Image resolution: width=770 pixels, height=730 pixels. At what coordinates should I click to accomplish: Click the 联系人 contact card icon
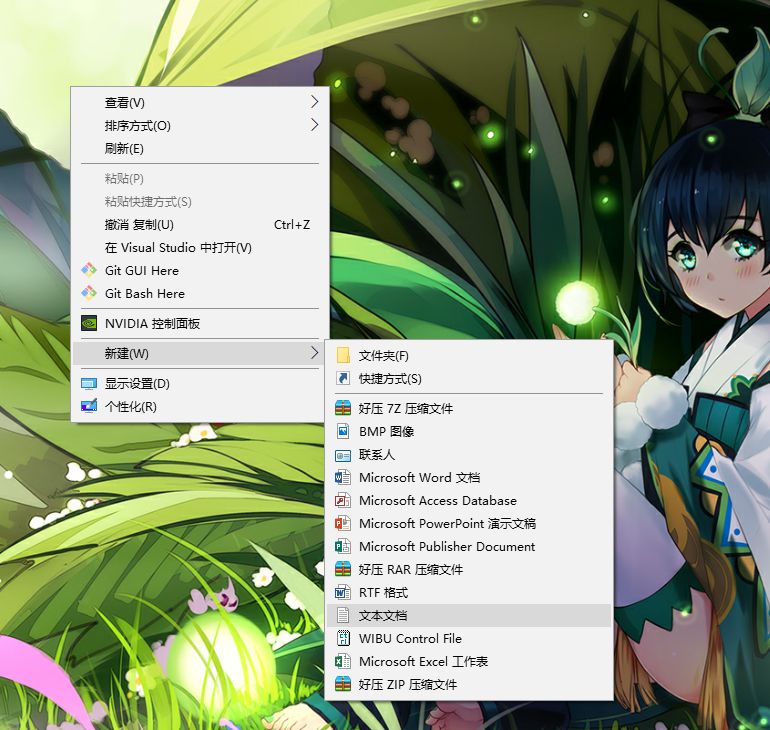[x=343, y=455]
